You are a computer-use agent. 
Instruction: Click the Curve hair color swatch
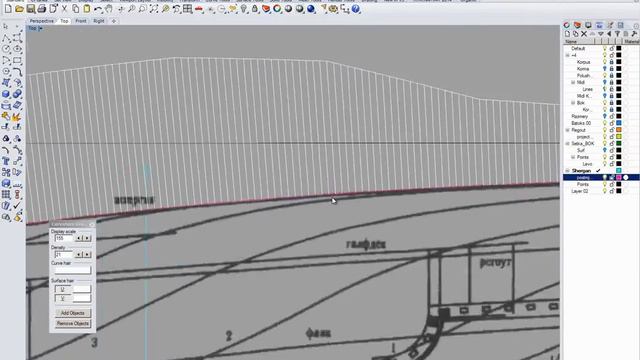pyautogui.click(x=73, y=270)
